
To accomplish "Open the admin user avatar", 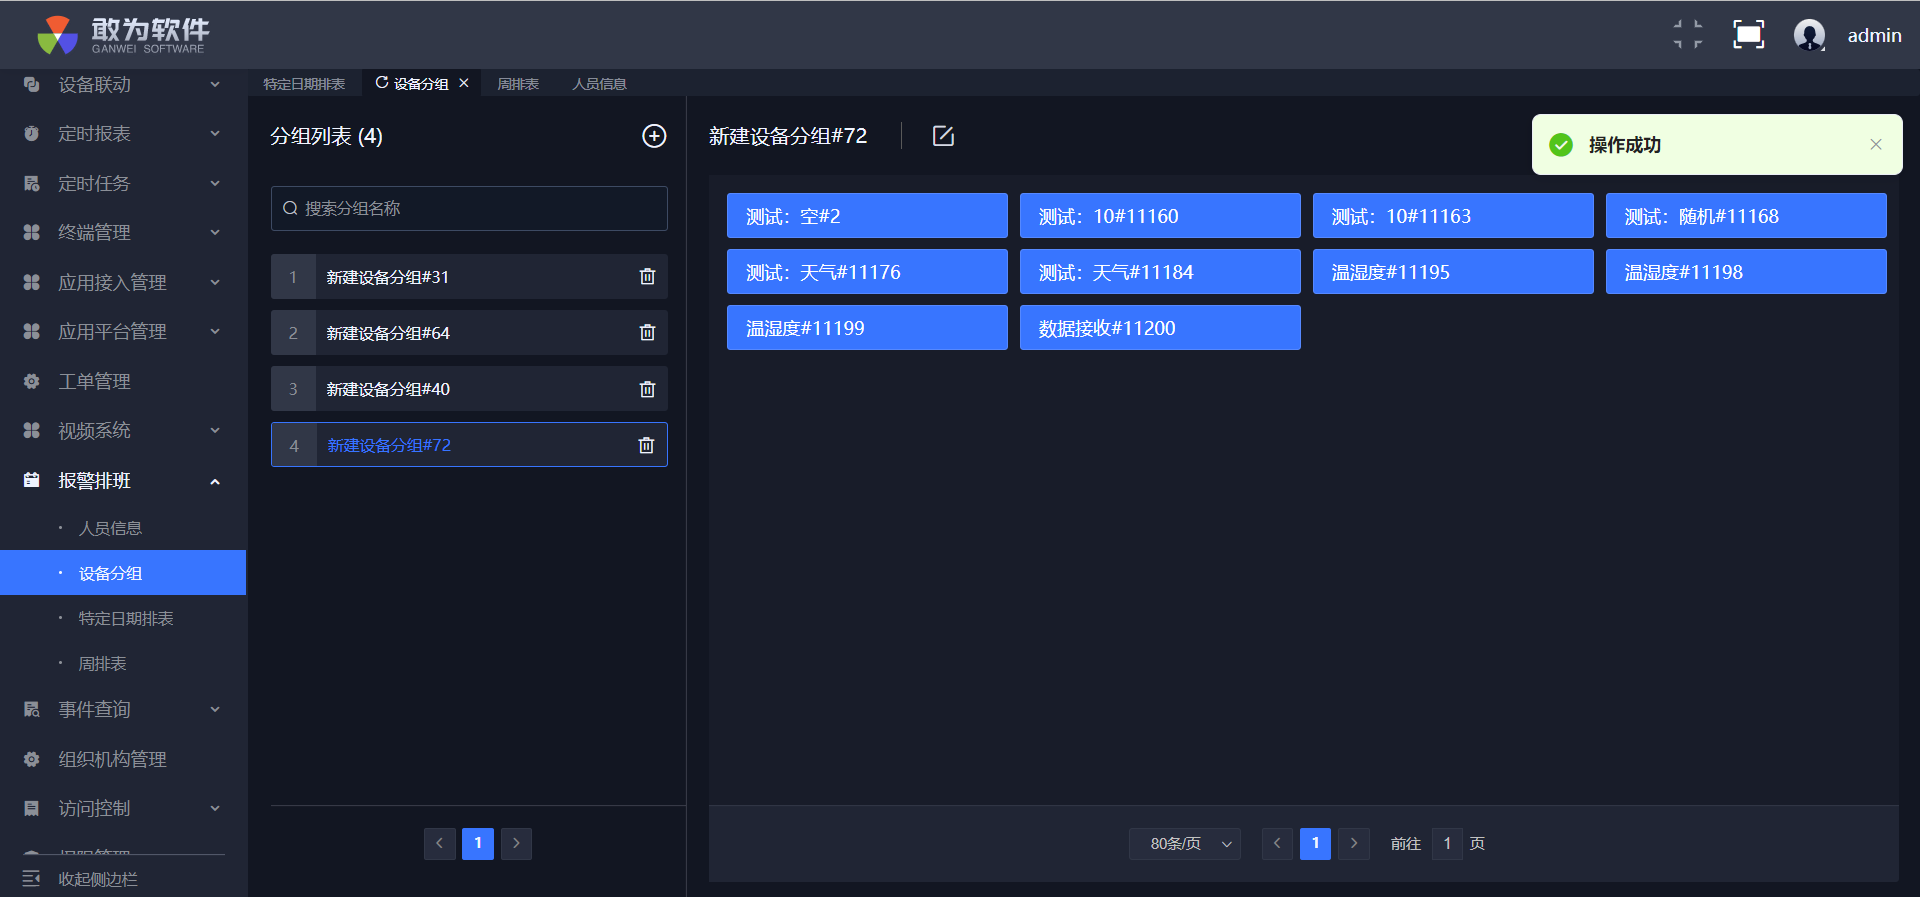I will pyautogui.click(x=1809, y=35).
